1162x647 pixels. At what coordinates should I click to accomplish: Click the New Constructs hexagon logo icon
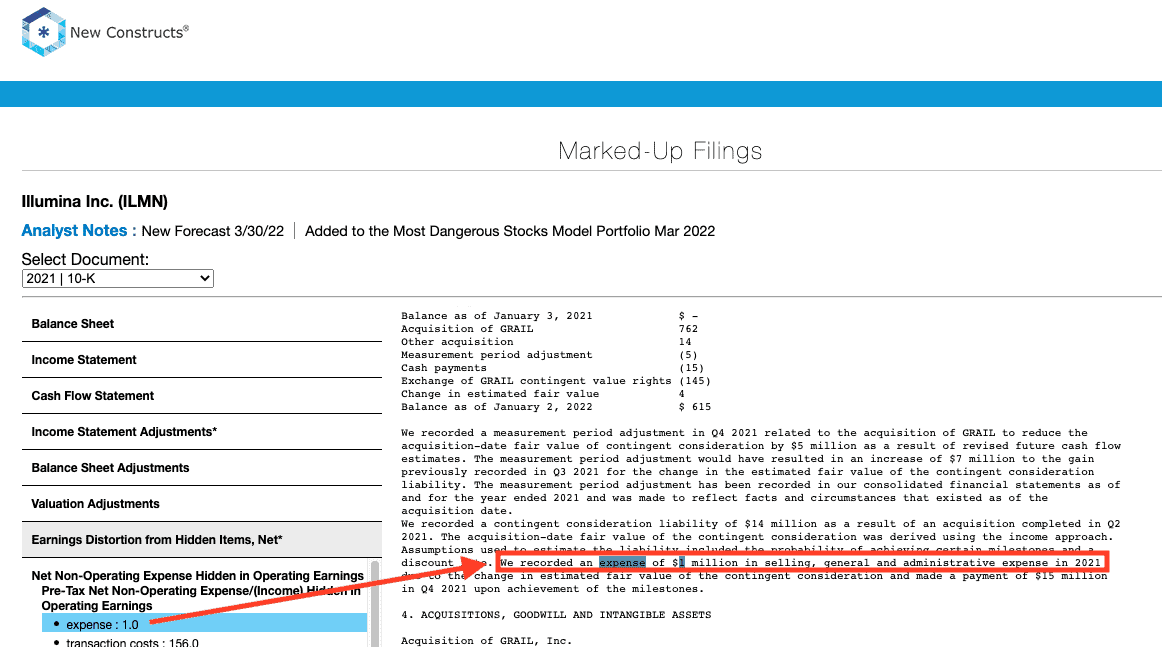[x=44, y=32]
